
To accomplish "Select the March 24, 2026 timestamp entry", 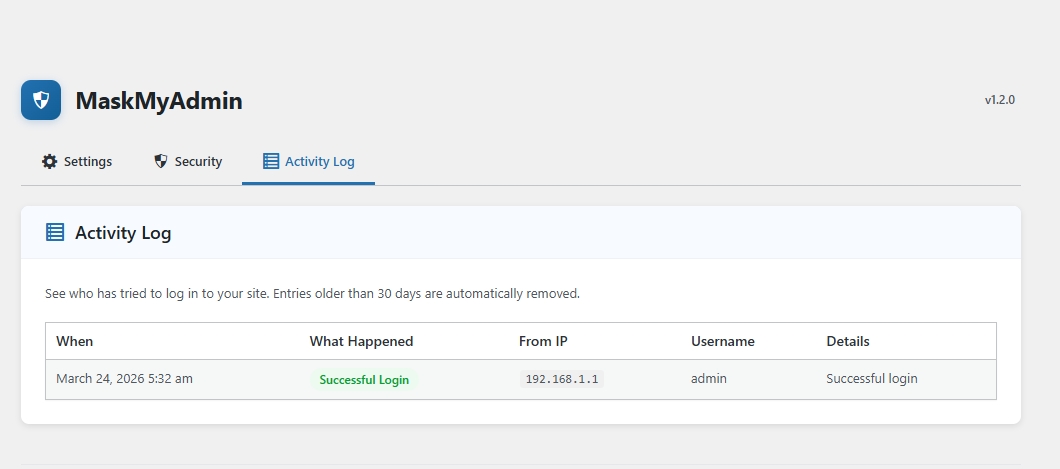I will pos(124,379).
